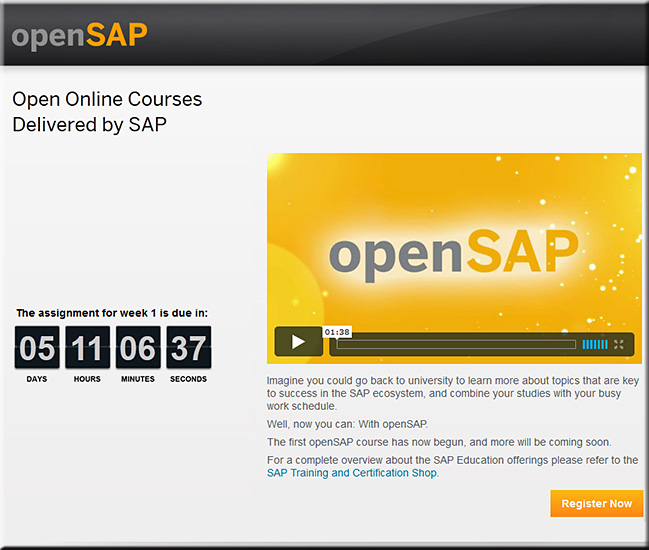Click the countdown hours value 11
Screen dimensions: 649x550
tap(87, 347)
